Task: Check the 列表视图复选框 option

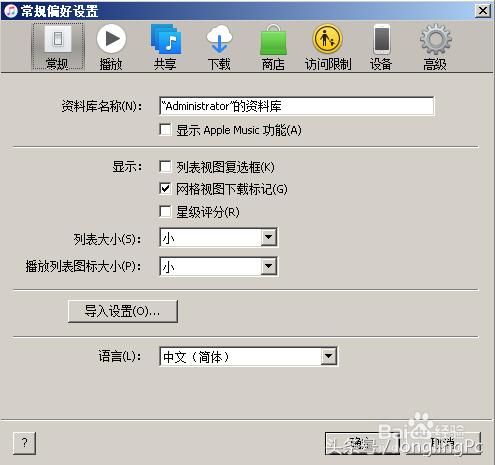Action: [165, 166]
